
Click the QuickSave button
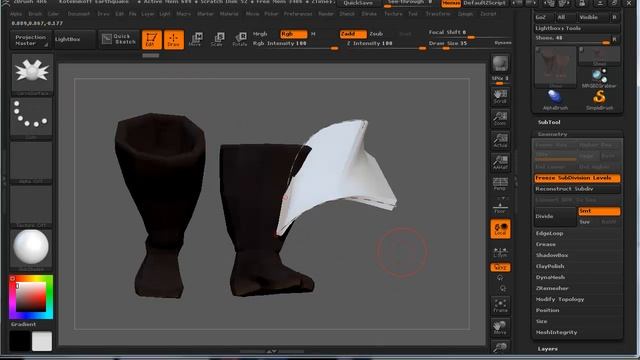click(x=358, y=3)
